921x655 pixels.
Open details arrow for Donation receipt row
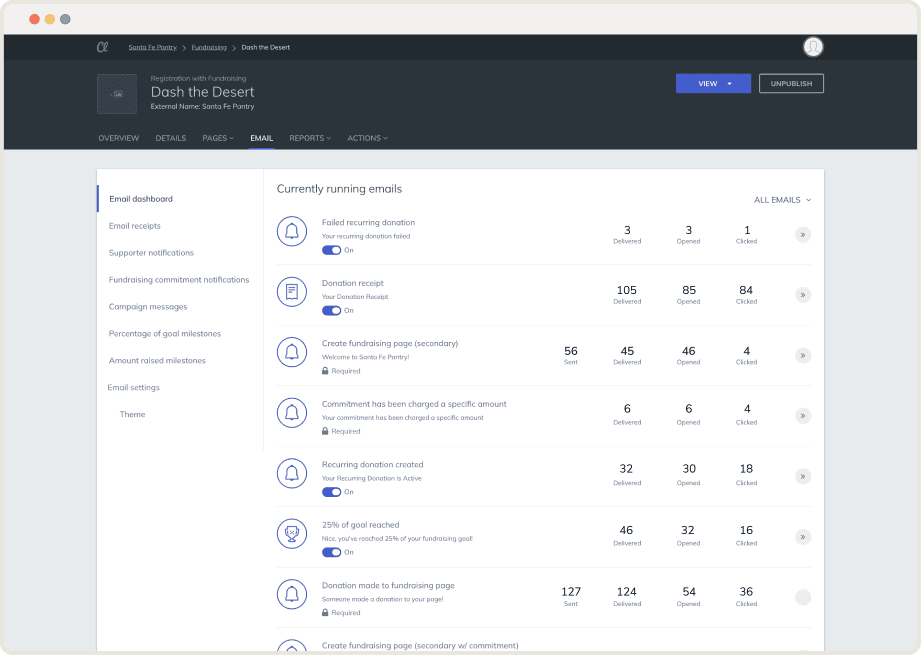(803, 295)
